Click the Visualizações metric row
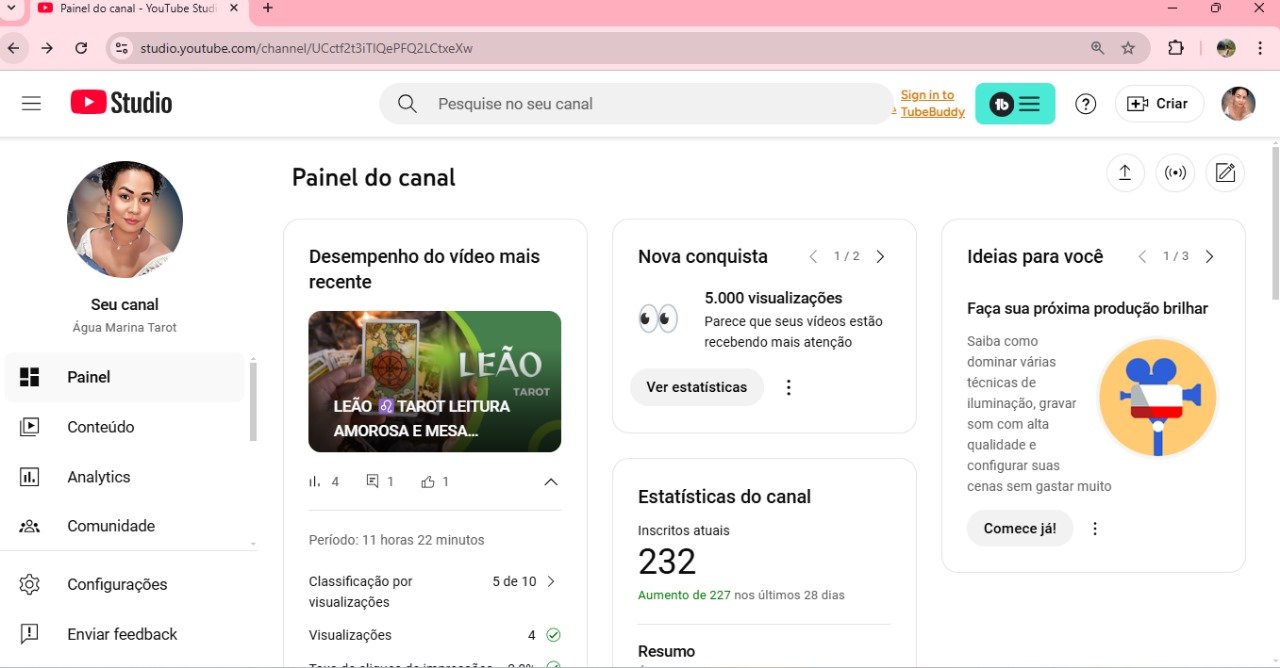Viewport: 1280px width, 668px height. click(x=435, y=635)
